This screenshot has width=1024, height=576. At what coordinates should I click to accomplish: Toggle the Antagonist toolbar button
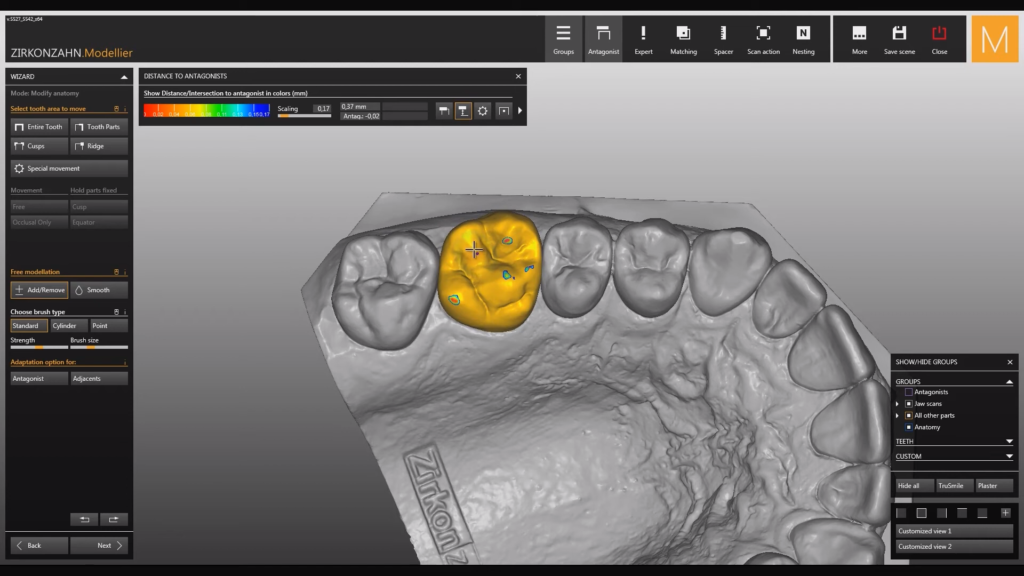pyautogui.click(x=603, y=39)
